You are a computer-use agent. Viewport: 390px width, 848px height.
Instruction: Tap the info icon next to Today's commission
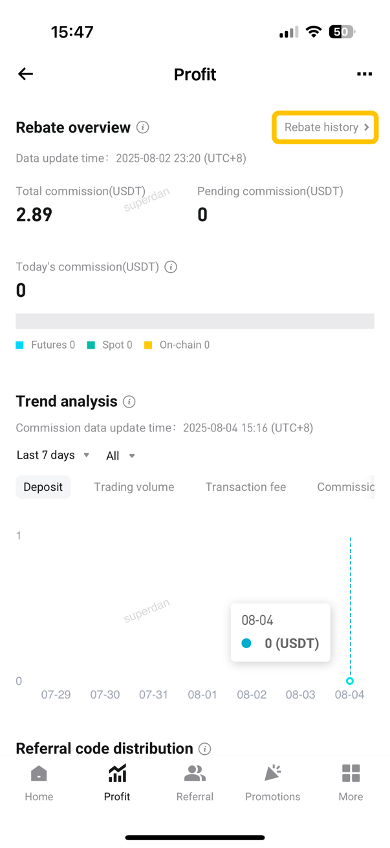click(x=171, y=267)
